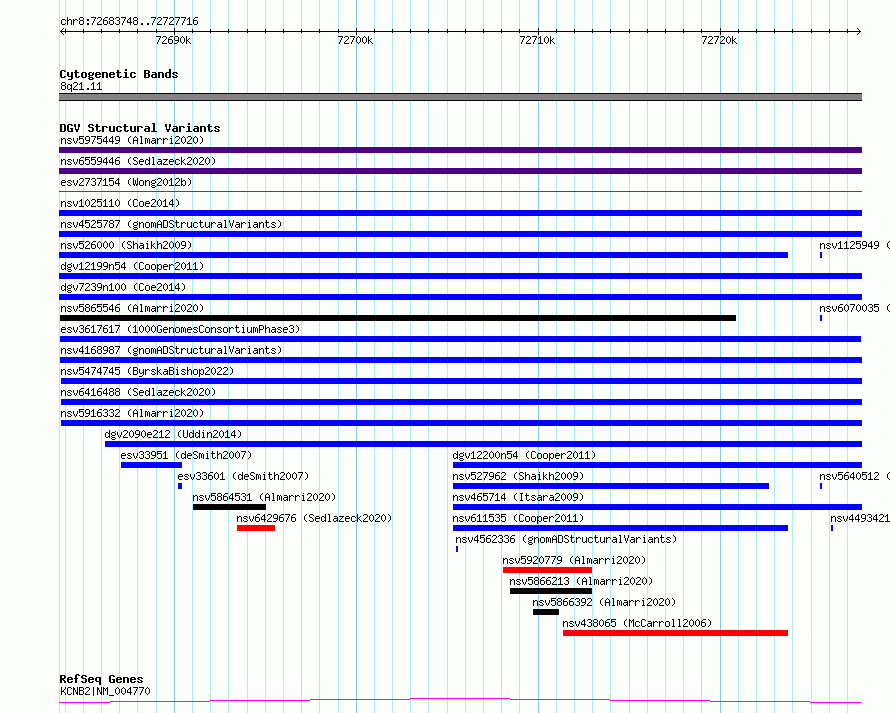890x713 pixels.
Task: Open first nsv4525787 gnomADStructuralVariants label
Action: click(x=171, y=224)
